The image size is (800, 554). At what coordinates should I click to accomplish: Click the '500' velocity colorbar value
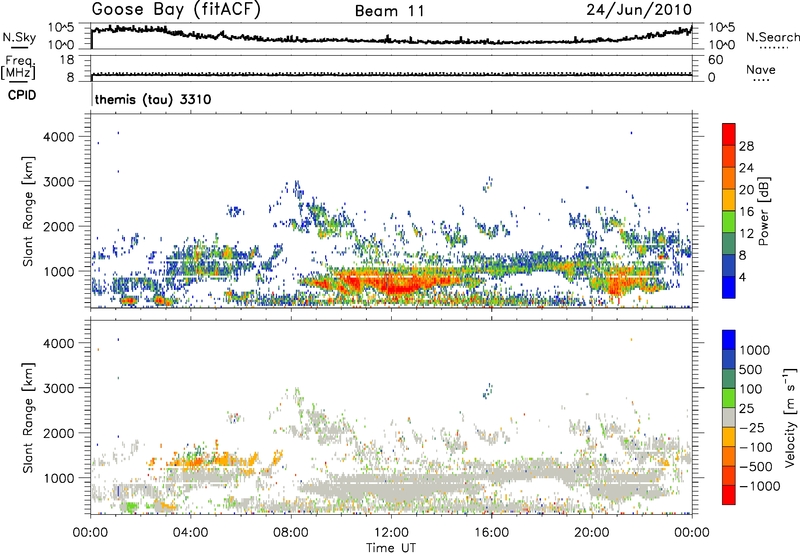click(751, 370)
